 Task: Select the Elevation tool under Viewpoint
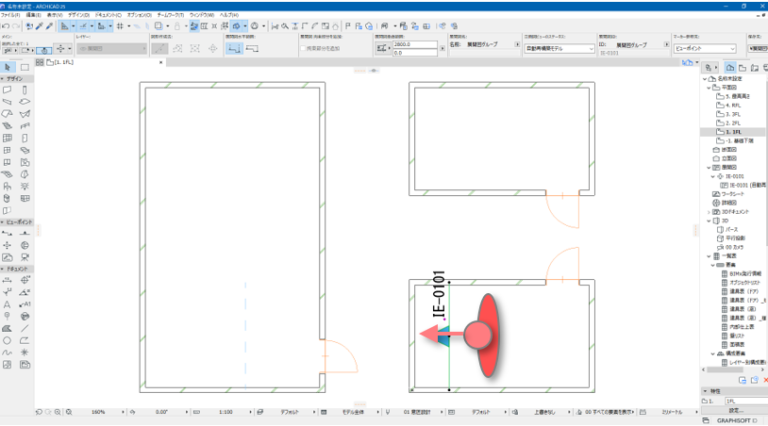tap(24, 234)
